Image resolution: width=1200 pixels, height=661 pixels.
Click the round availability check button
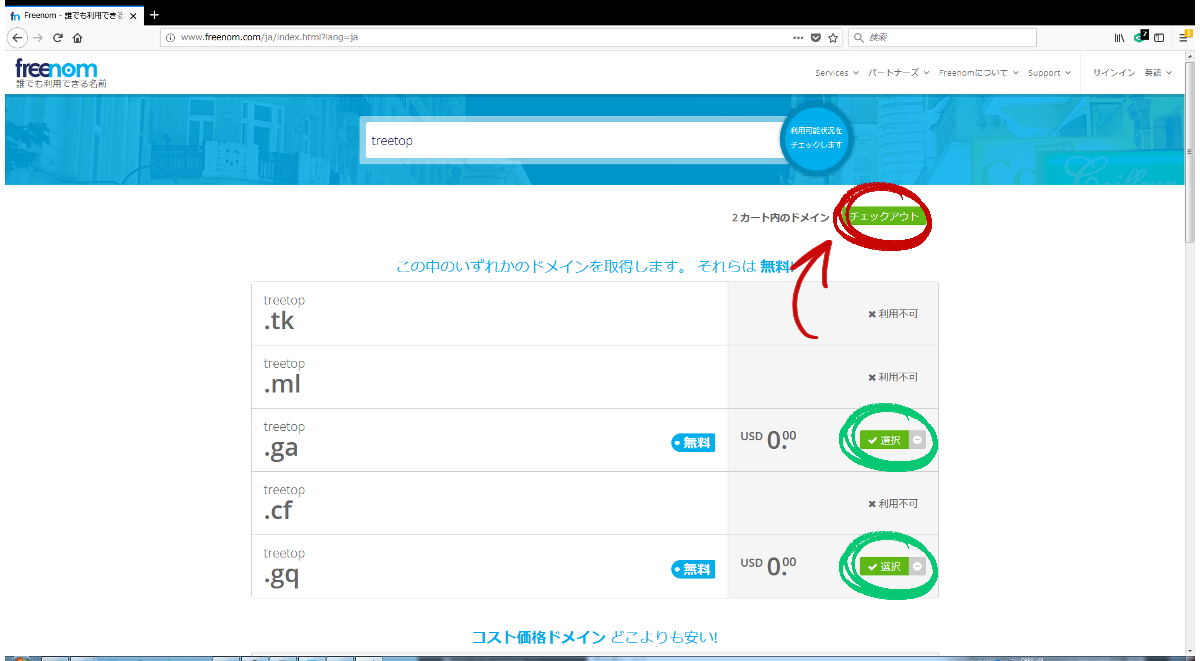[816, 138]
